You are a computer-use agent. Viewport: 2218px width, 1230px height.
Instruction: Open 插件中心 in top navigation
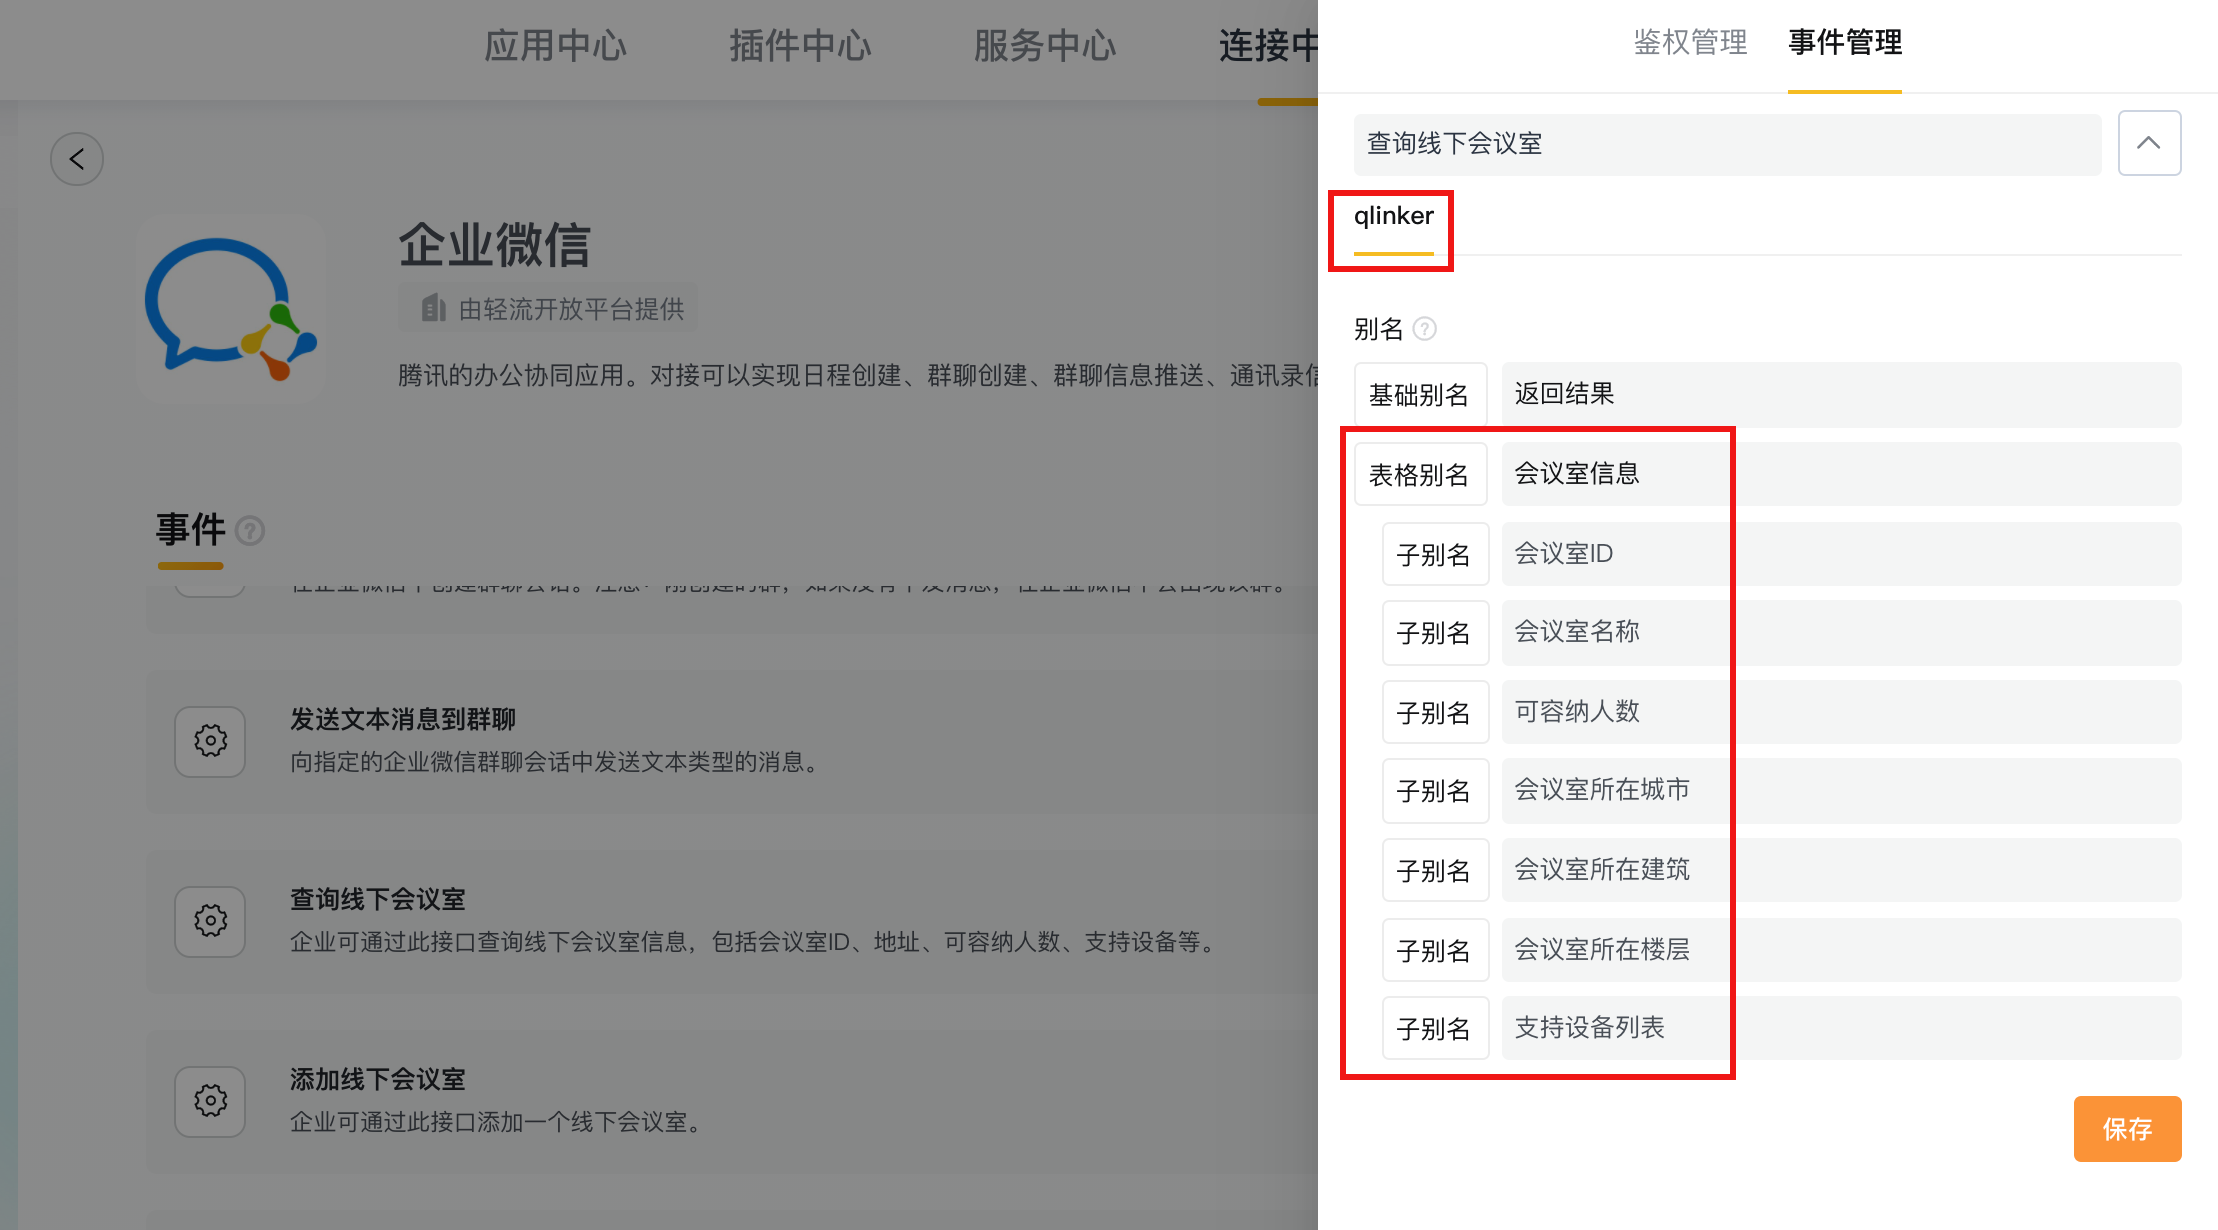pyautogui.click(x=800, y=46)
